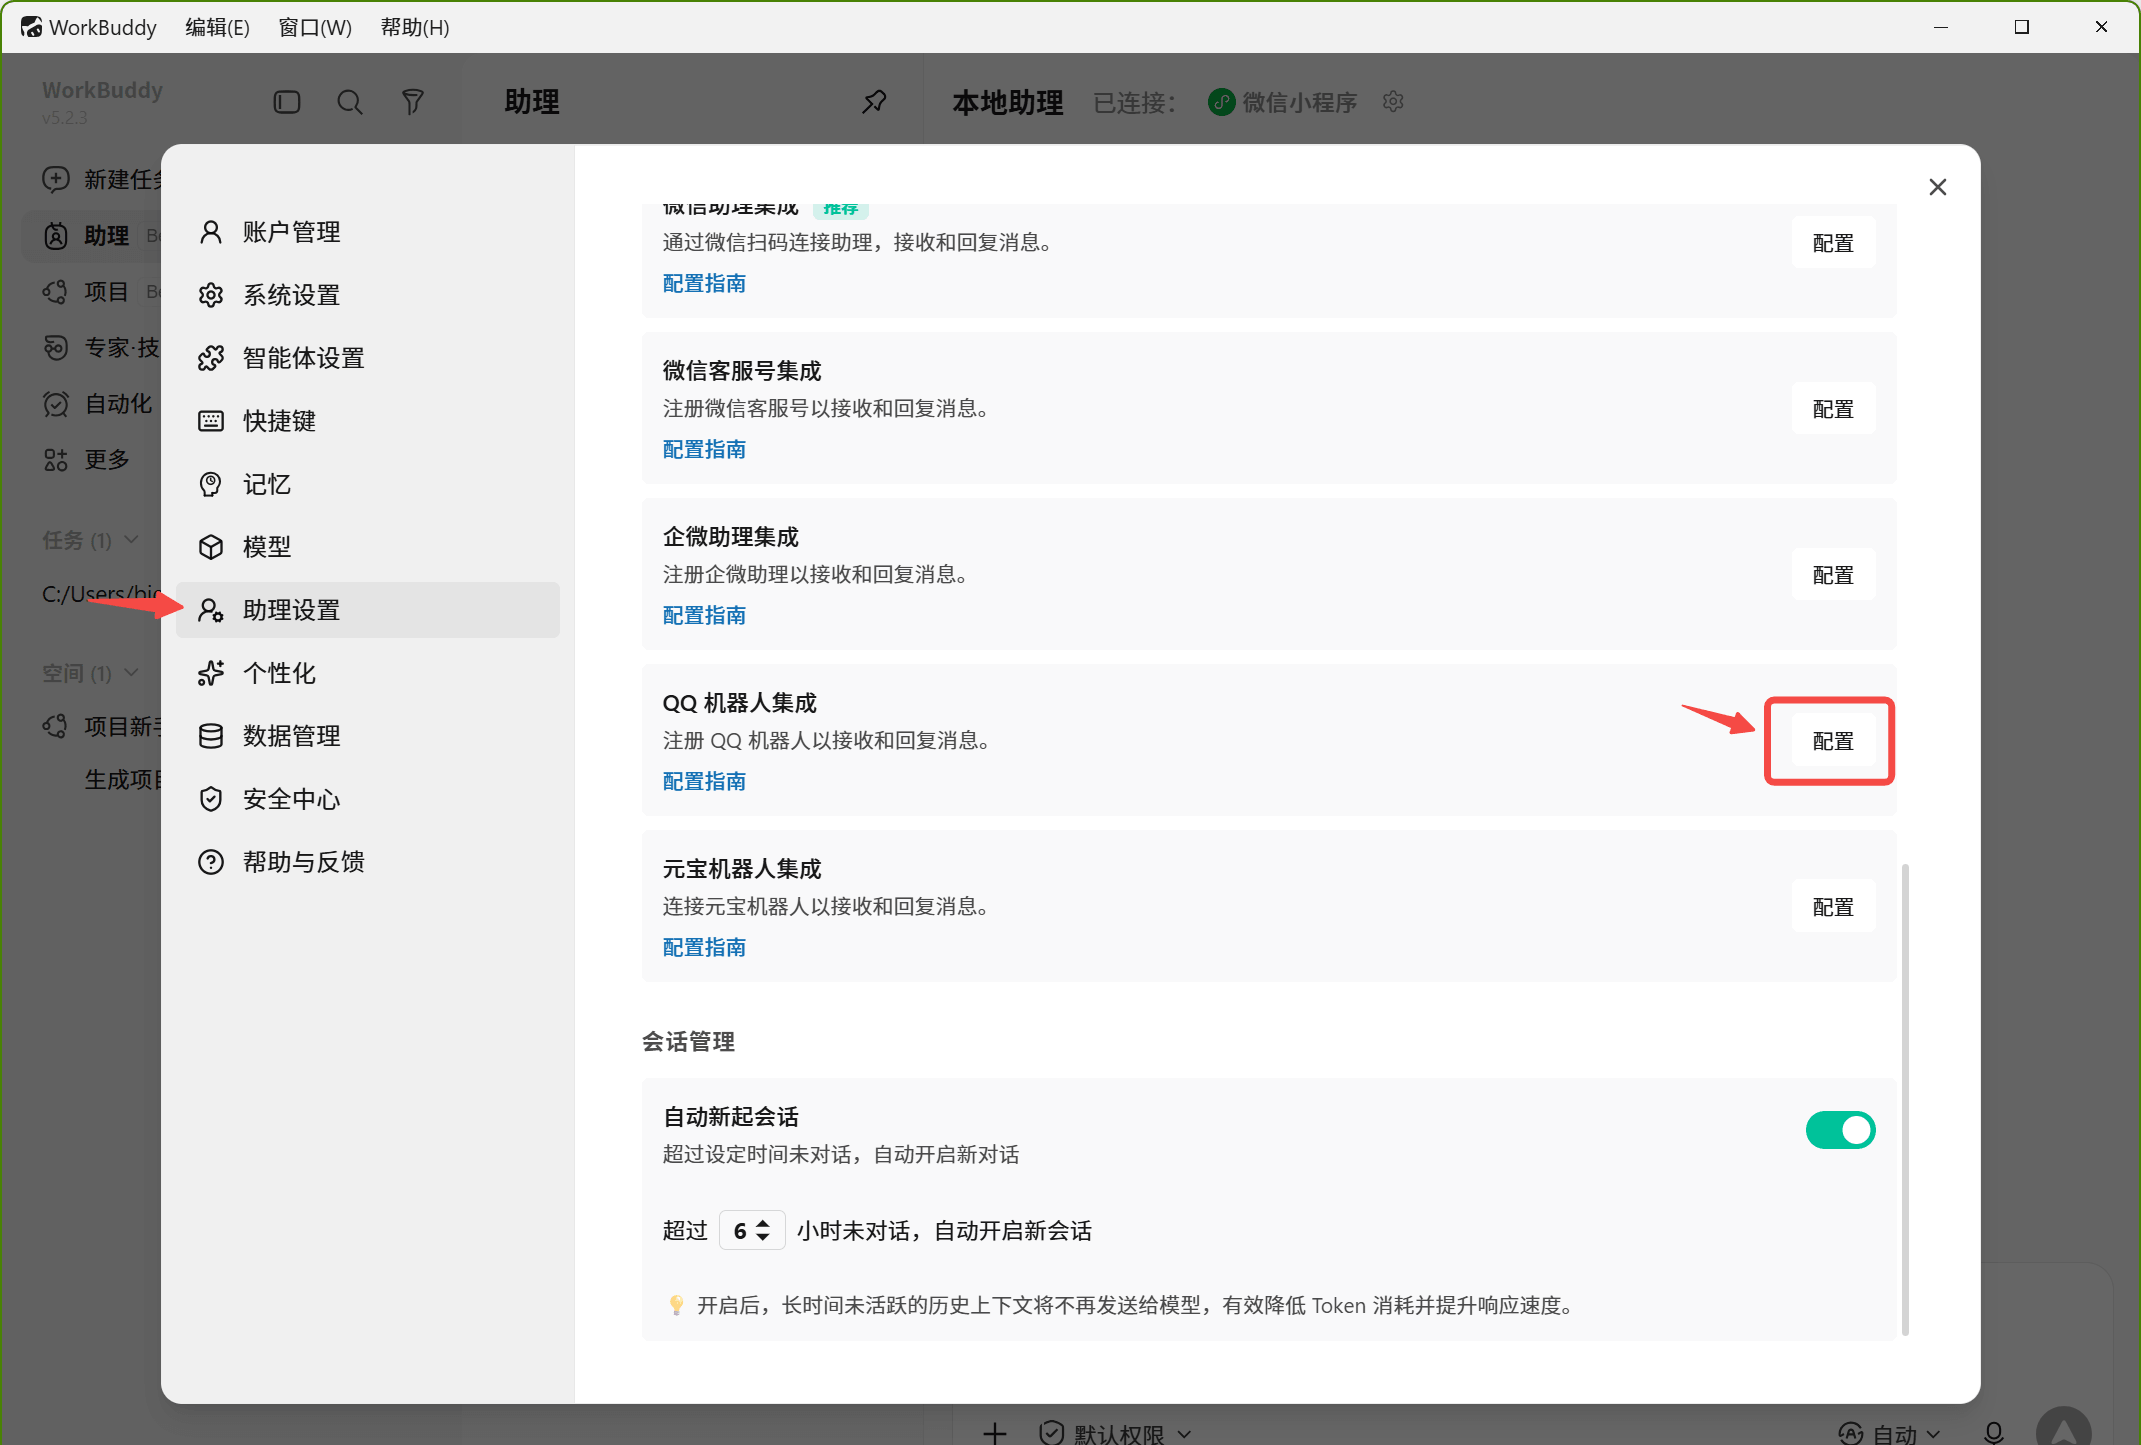
Task: Click the 更多 grid icon in sidebar
Action: click(x=56, y=459)
